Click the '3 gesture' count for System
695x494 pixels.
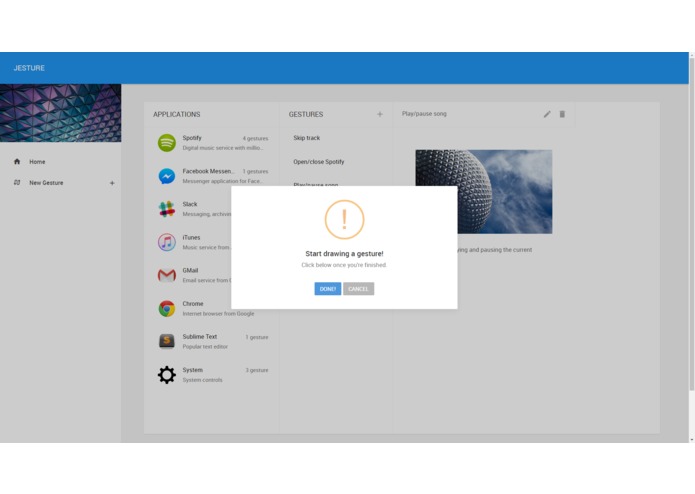(257, 370)
